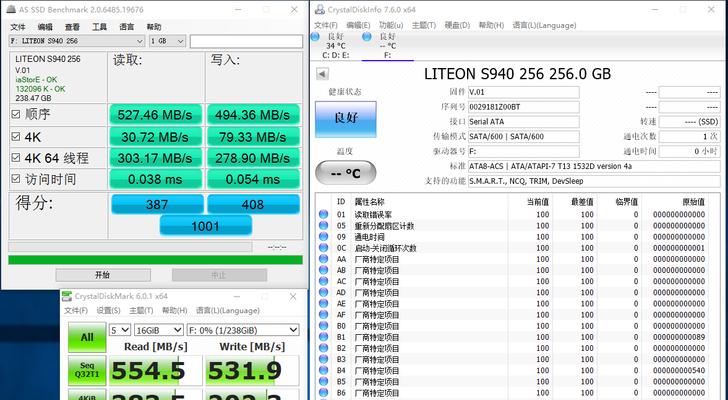Image resolution: width=728 pixels, height=400 pixels.
Task: Toggle the 访问时间 access time checkbox
Action: coord(16,179)
